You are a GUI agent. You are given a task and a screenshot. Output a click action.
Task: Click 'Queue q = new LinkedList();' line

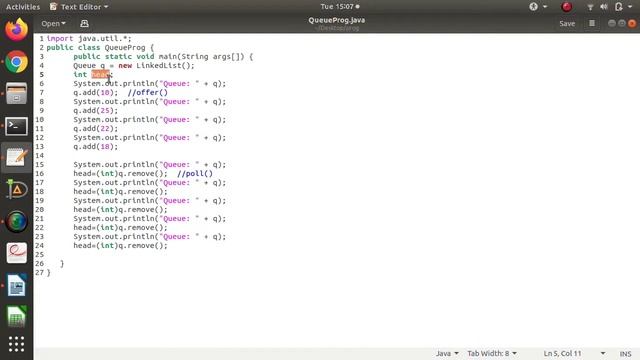pyautogui.click(x=134, y=65)
